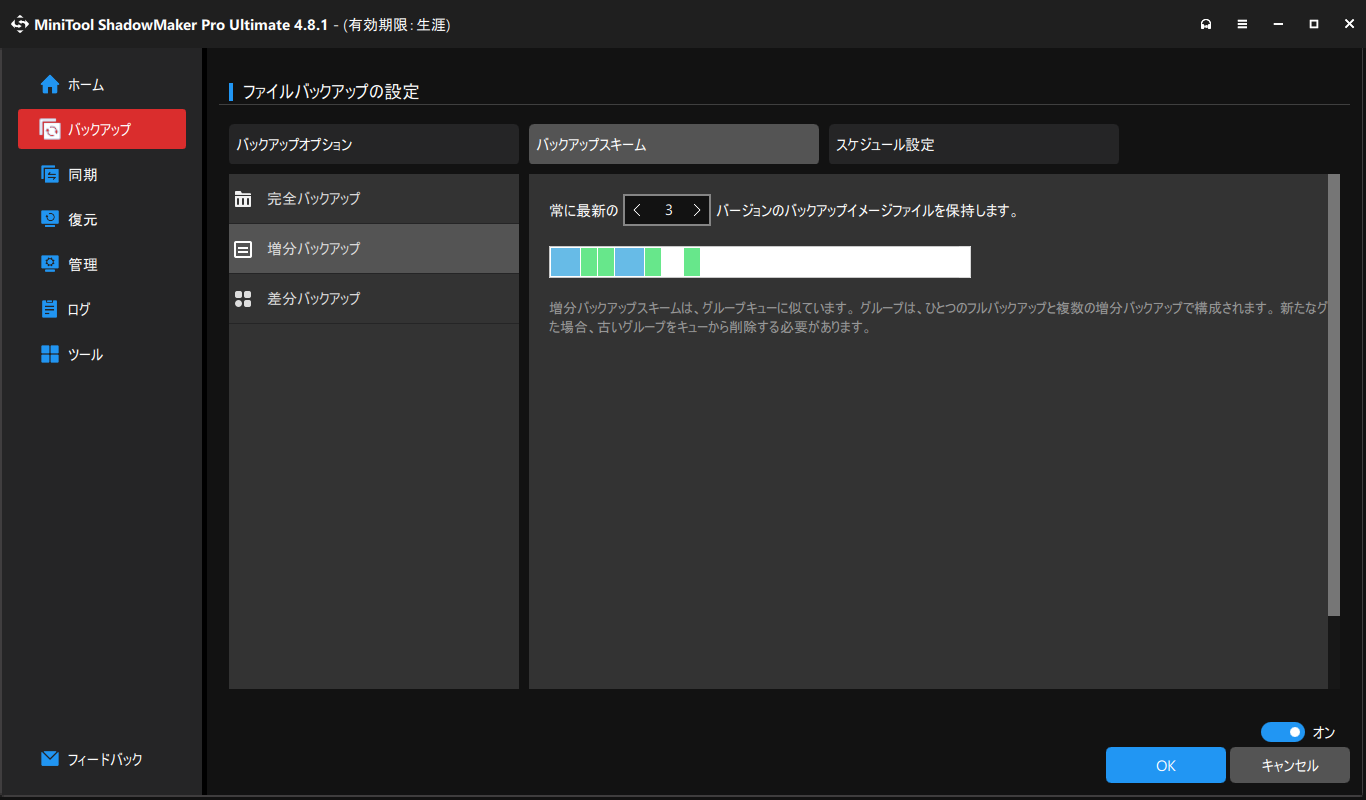Turn off the オン toggle switch

point(1283,732)
